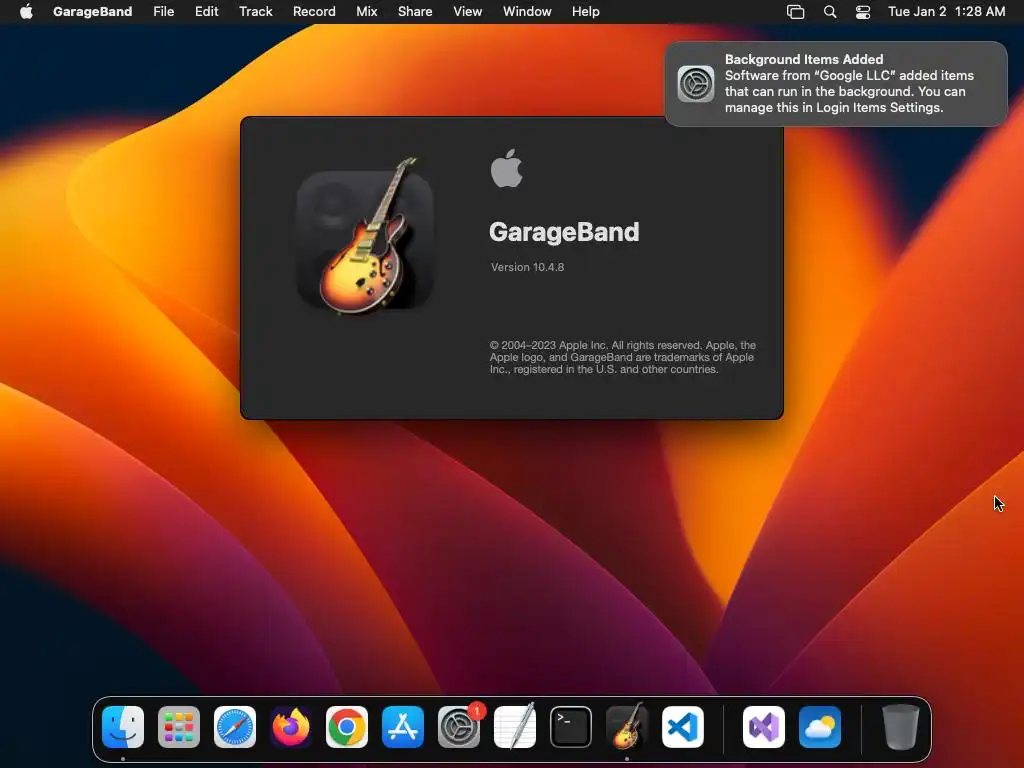Open the Record menu
Image resolution: width=1024 pixels, height=768 pixels.
[314, 12]
